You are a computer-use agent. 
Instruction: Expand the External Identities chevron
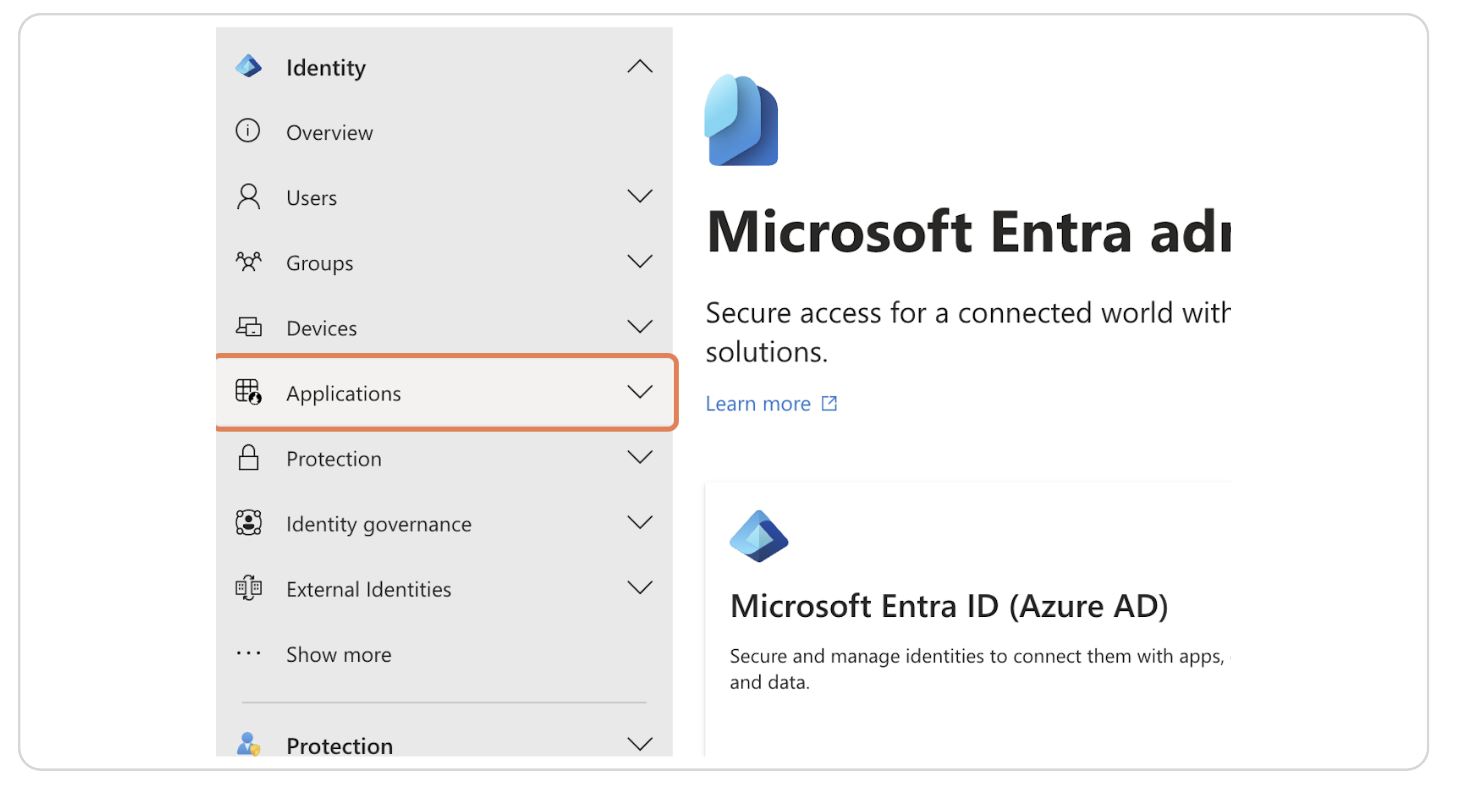pos(639,588)
